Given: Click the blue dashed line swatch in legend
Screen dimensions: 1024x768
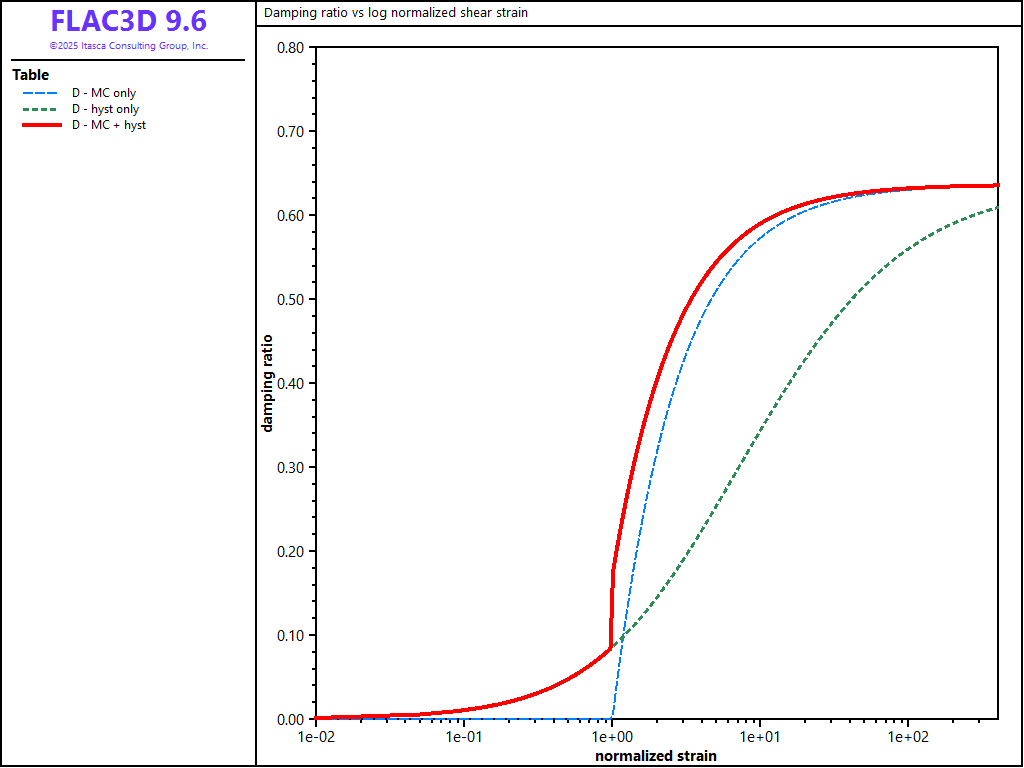Looking at the screenshot, I should point(42,93).
